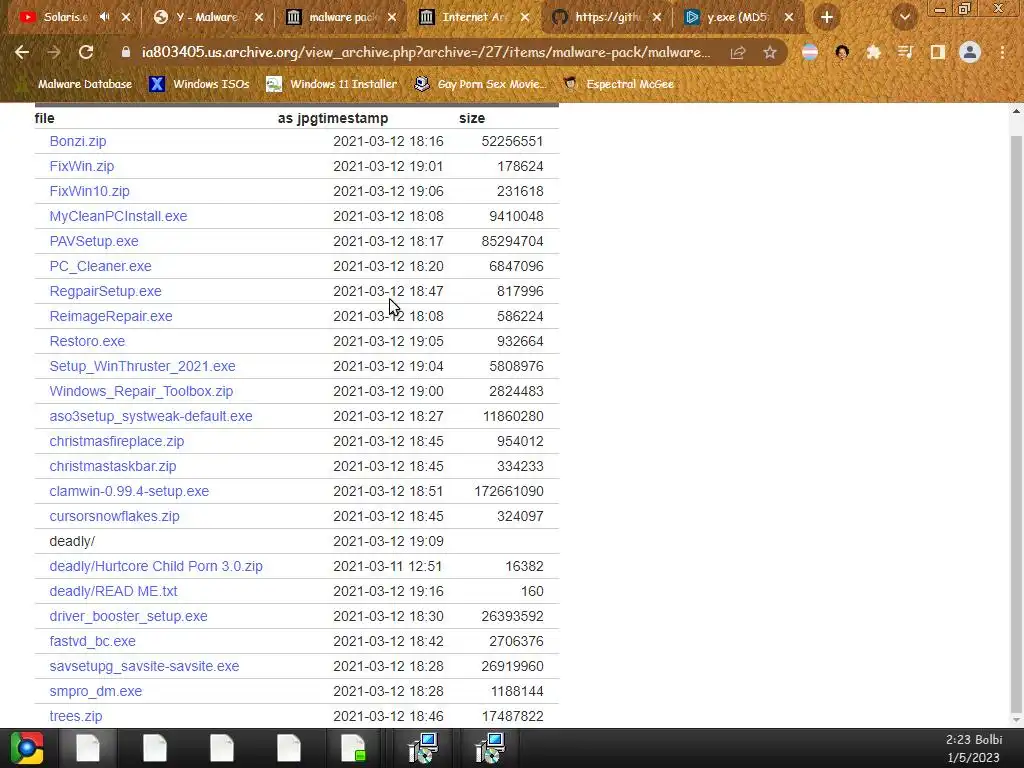This screenshot has width=1024, height=768.
Task: Go back to the previous page
Action: 22,52
